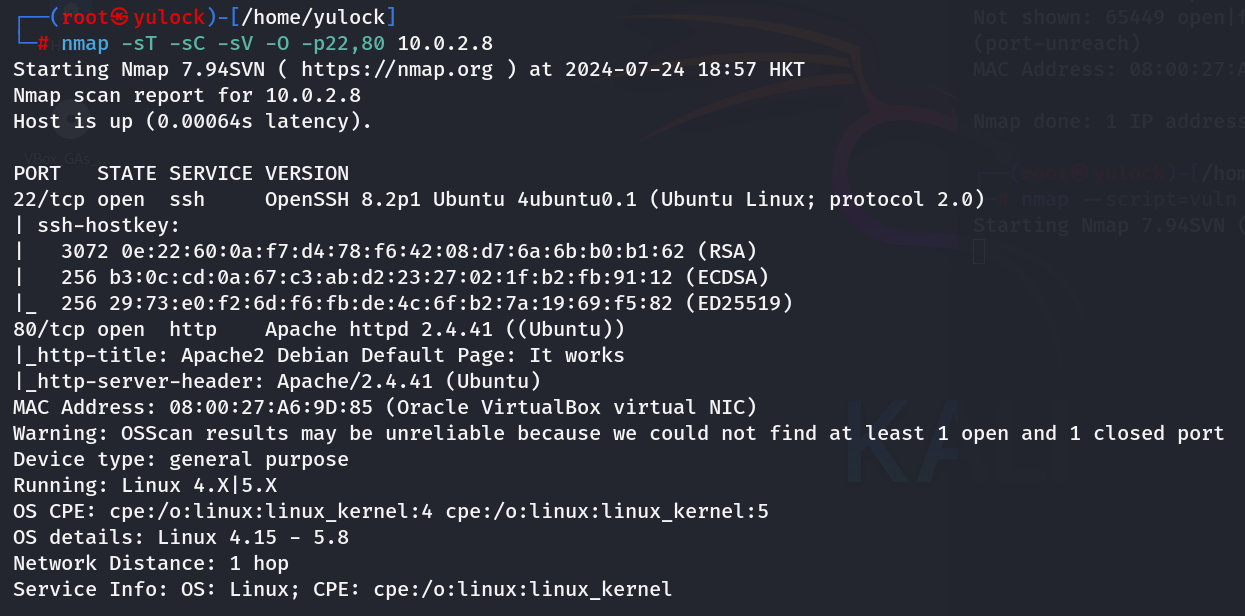The image size is (1245, 616).
Task: Click the hollow cursor block in the right pane
Action: 980,251
